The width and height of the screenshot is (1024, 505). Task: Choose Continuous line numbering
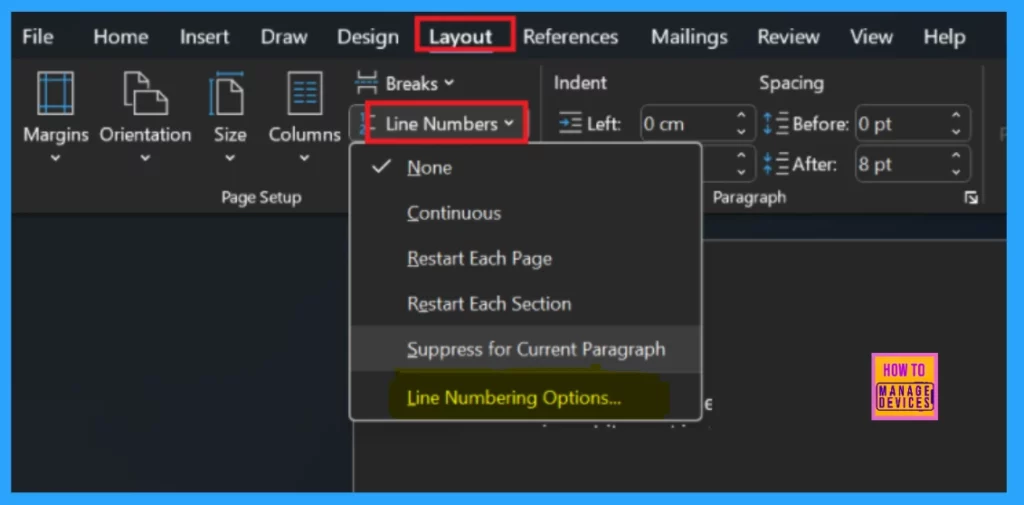526,213
